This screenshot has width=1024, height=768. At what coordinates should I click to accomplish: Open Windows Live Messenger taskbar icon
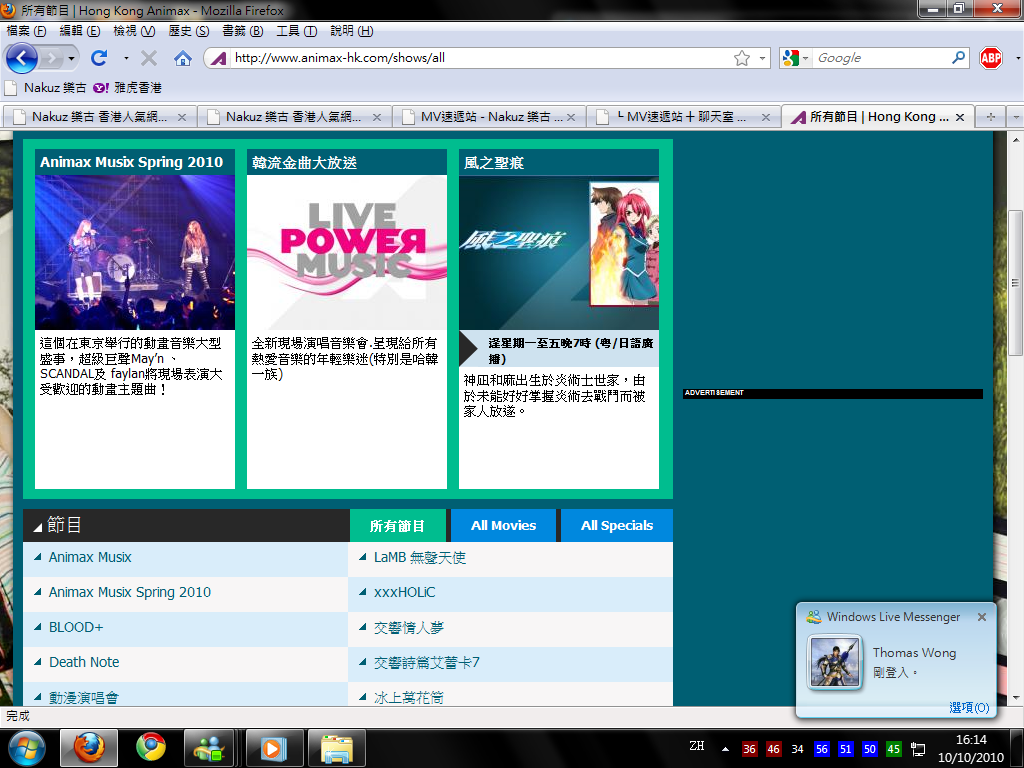209,748
